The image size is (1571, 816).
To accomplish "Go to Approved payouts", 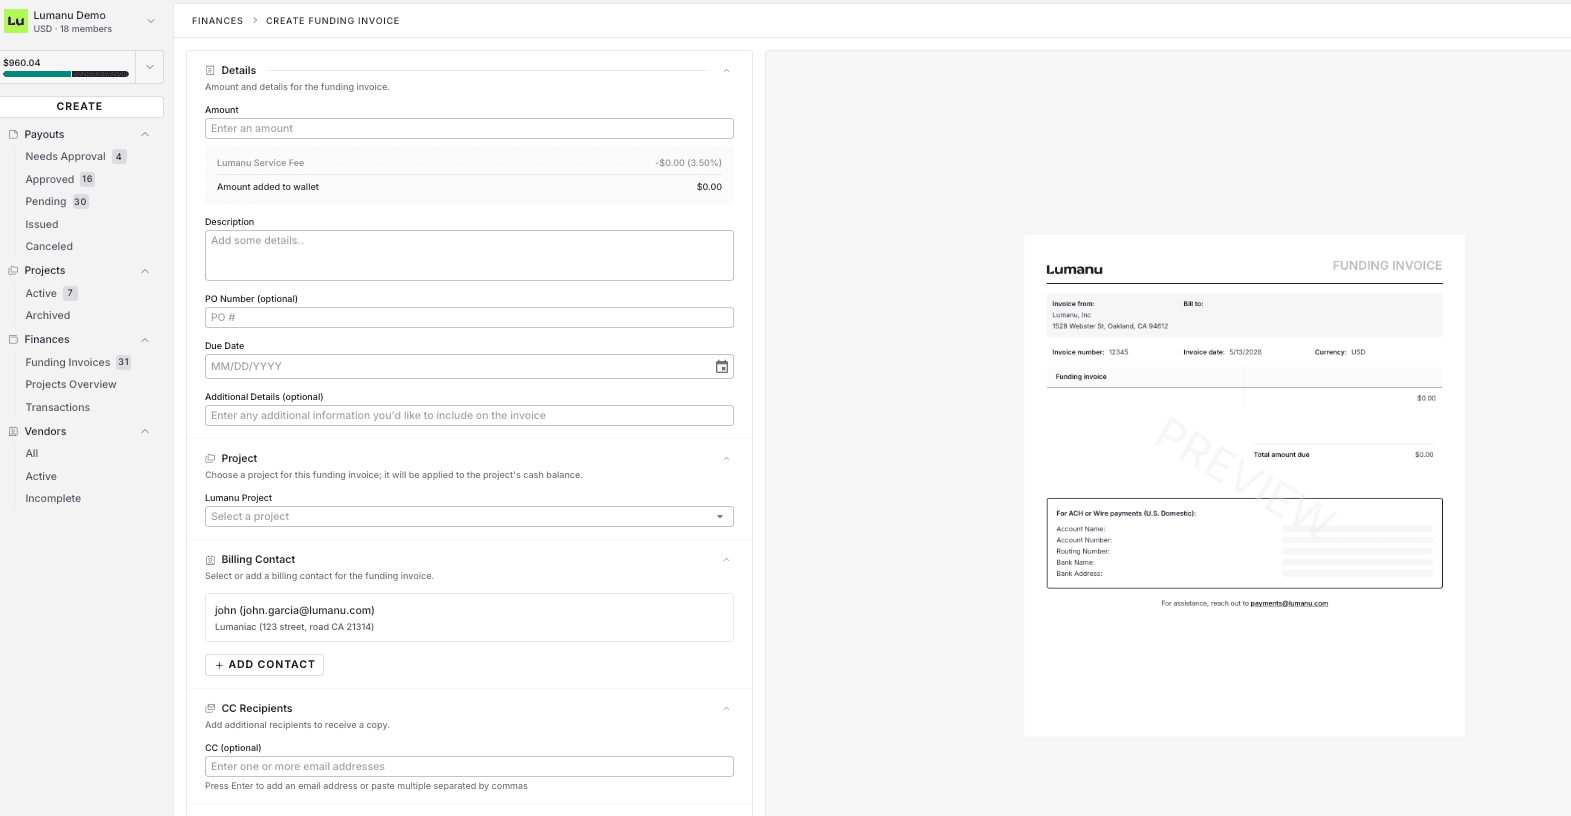I will click(50, 179).
